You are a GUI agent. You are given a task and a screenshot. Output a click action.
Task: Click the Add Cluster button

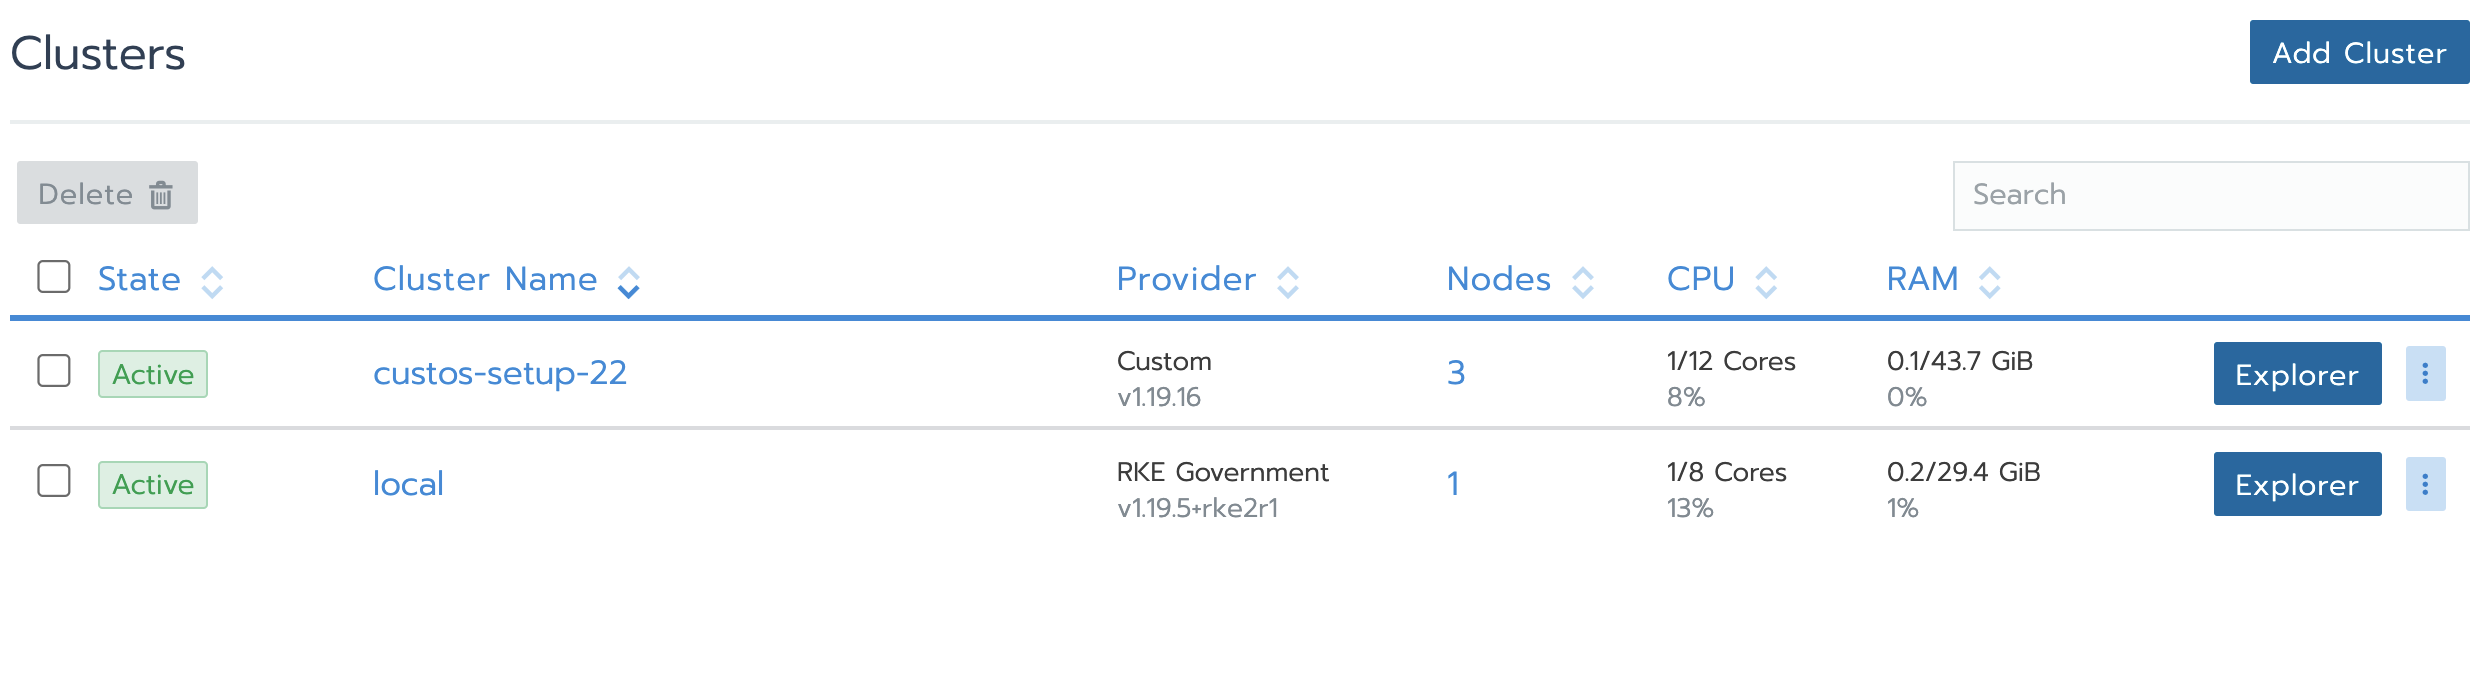point(2359,52)
